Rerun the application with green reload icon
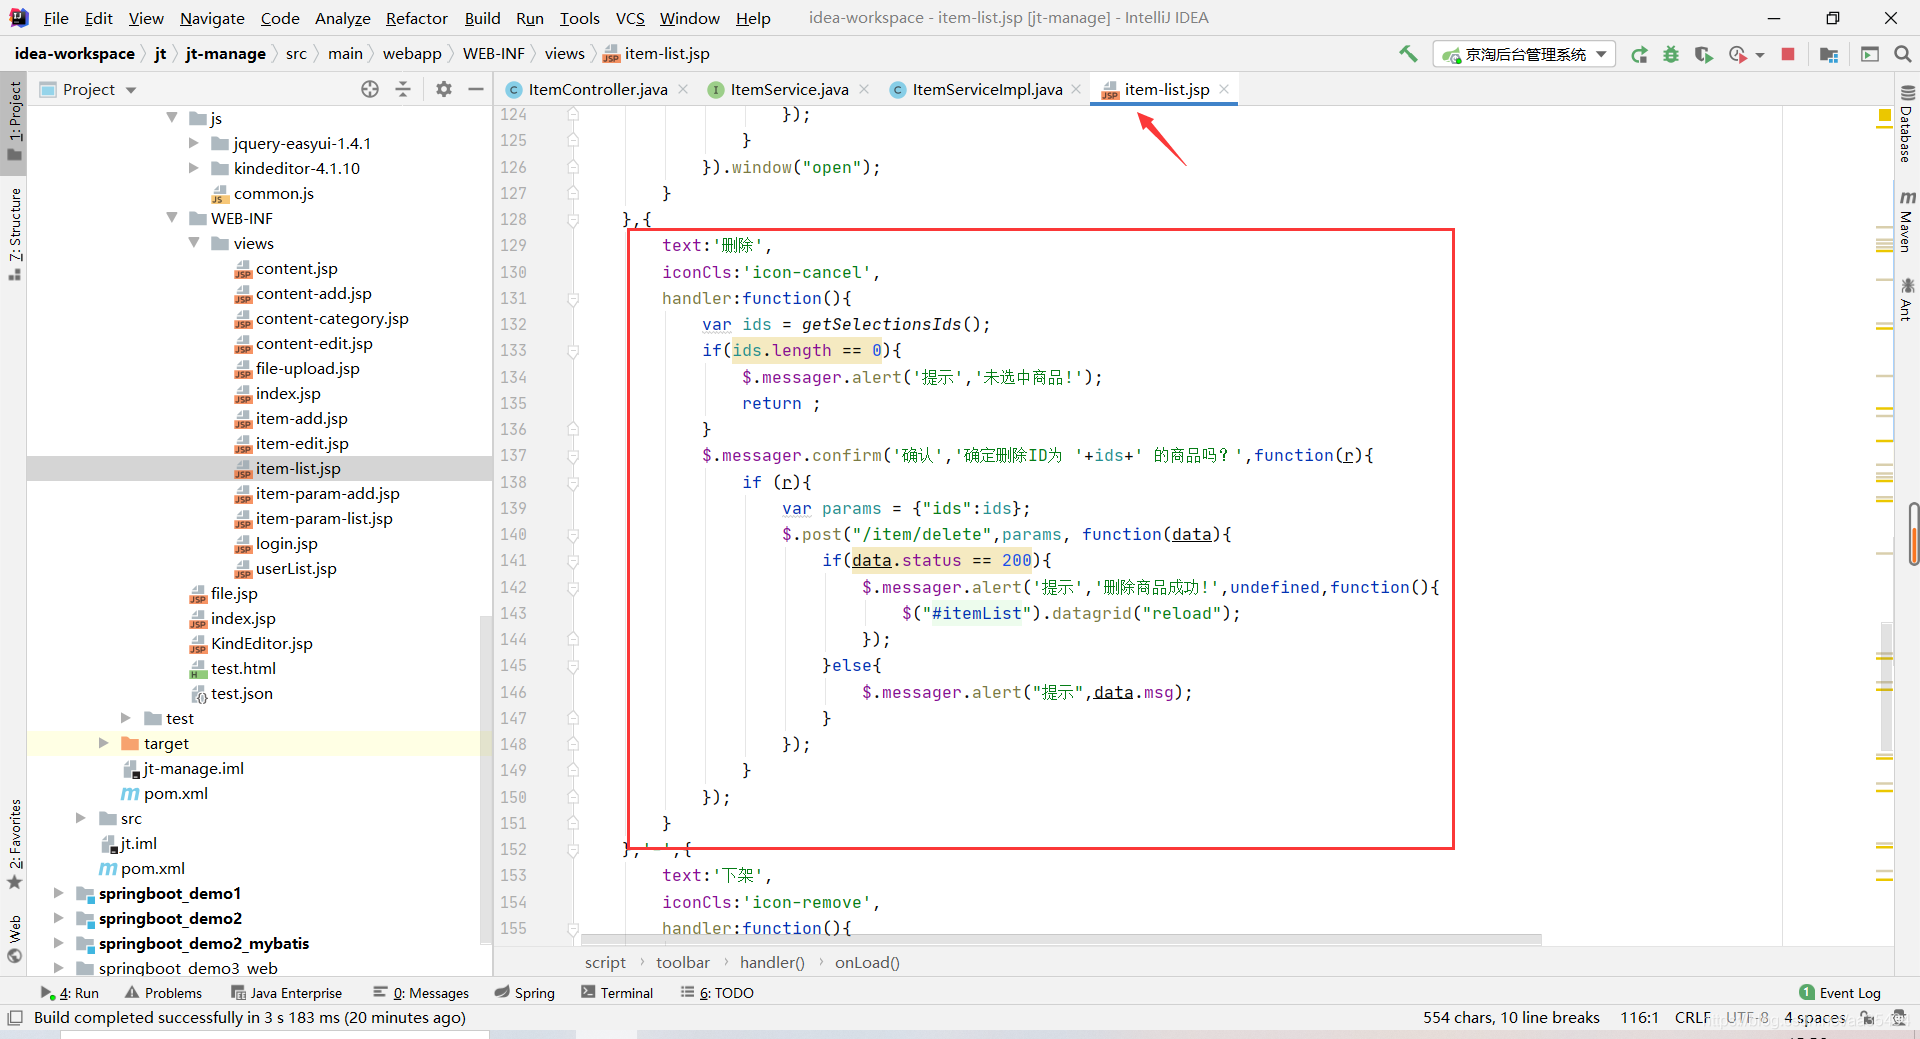Image resolution: width=1920 pixels, height=1039 pixels. click(1639, 55)
